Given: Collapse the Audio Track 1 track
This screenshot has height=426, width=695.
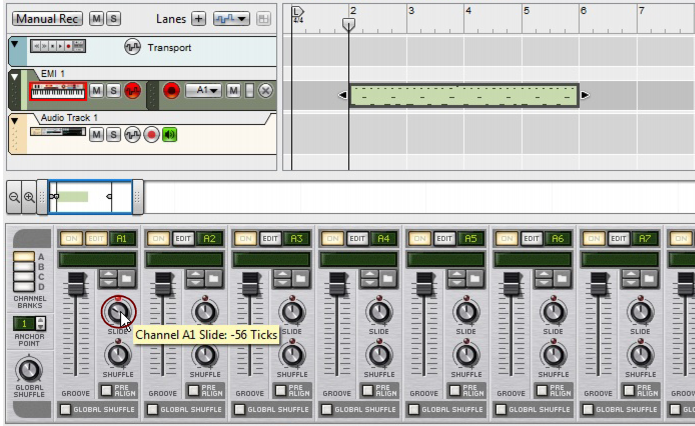Looking at the screenshot, I should (x=14, y=120).
